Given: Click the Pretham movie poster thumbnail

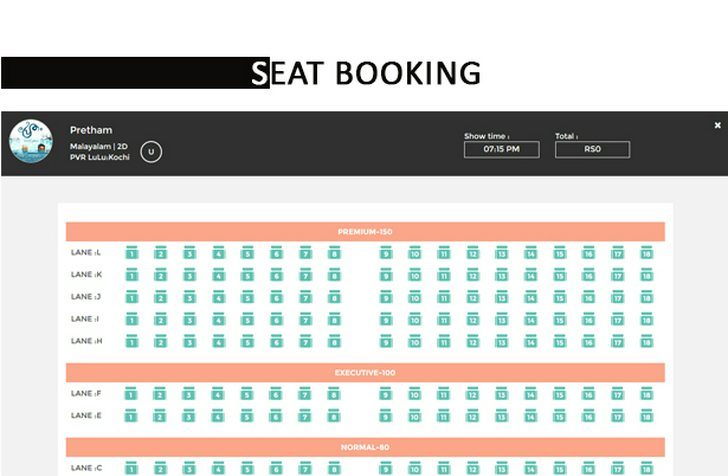Looking at the screenshot, I should (31, 141).
